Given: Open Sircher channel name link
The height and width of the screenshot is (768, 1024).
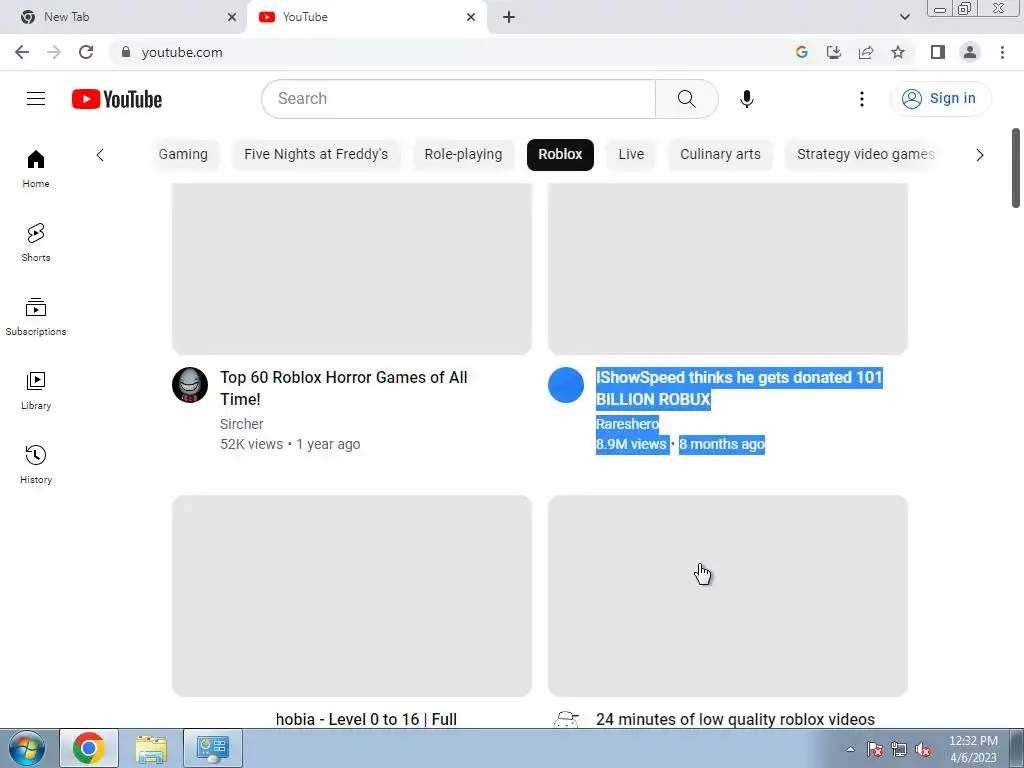Looking at the screenshot, I should click(x=242, y=424).
